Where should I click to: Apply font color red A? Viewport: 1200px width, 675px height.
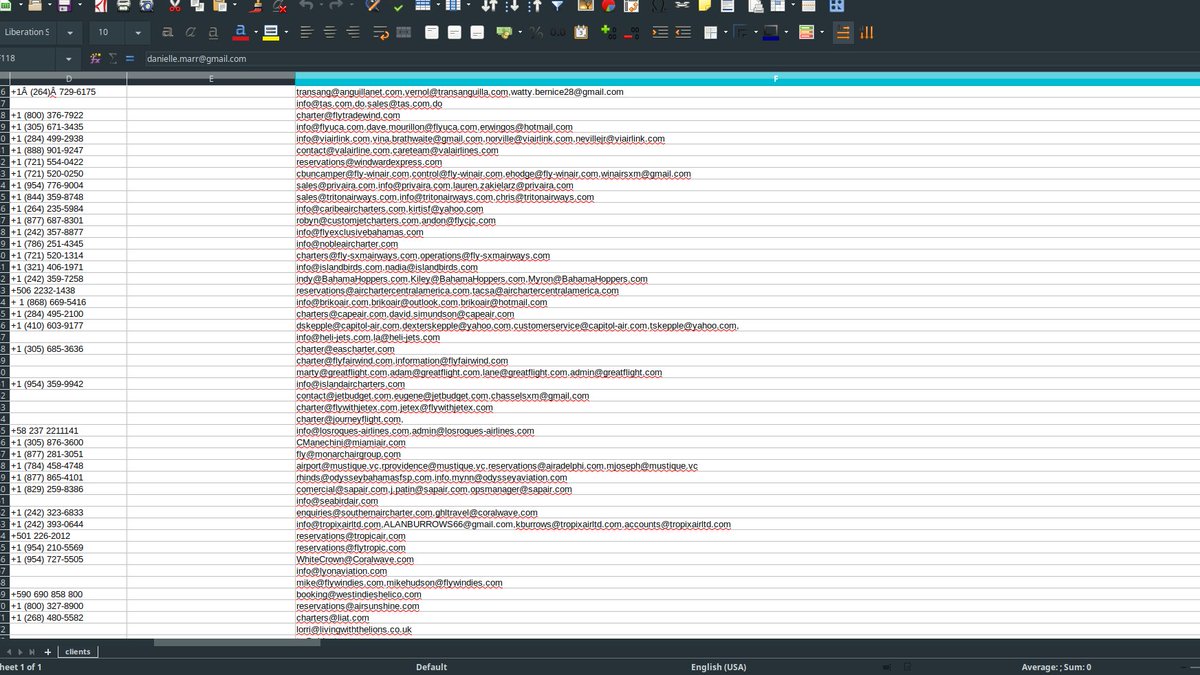(x=240, y=32)
